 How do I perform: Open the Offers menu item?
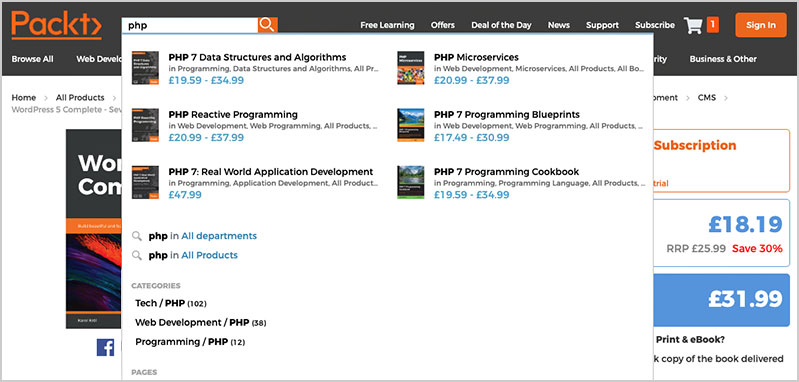[443, 25]
